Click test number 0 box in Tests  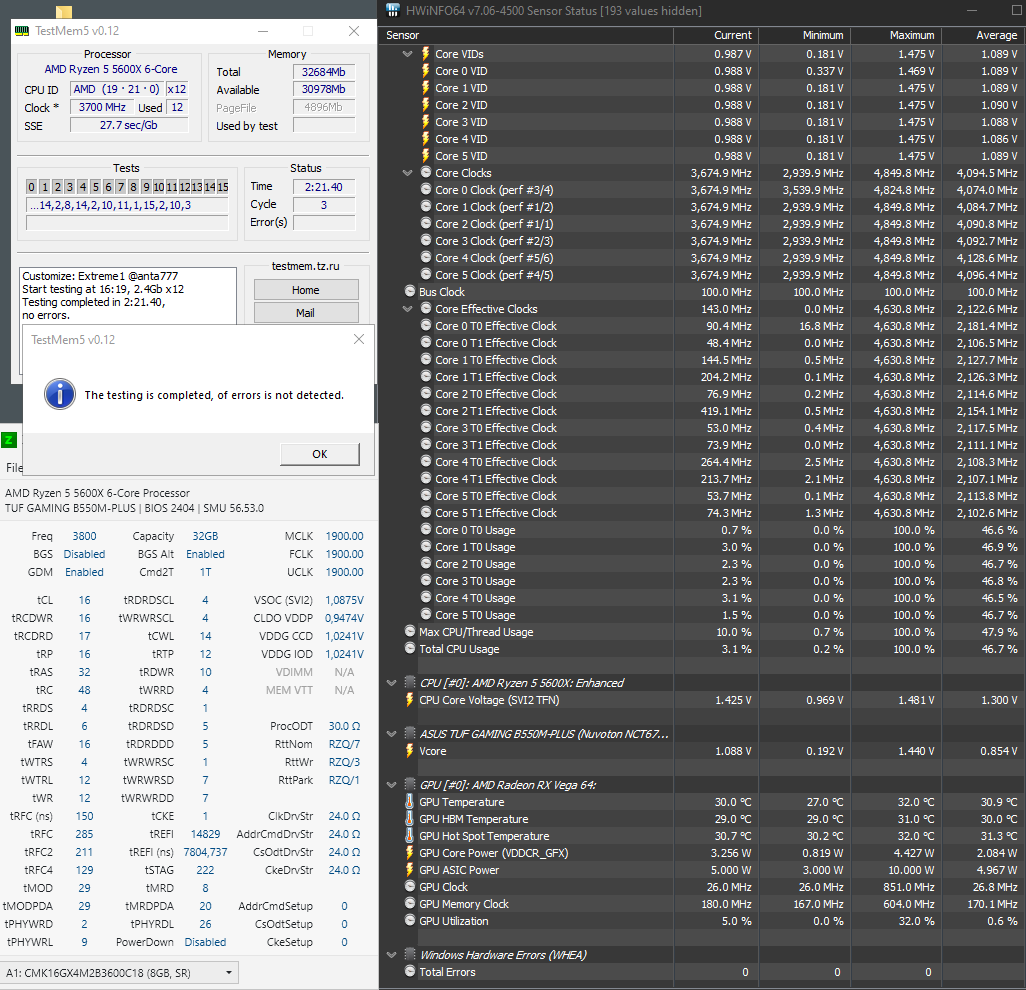[x=31, y=187]
